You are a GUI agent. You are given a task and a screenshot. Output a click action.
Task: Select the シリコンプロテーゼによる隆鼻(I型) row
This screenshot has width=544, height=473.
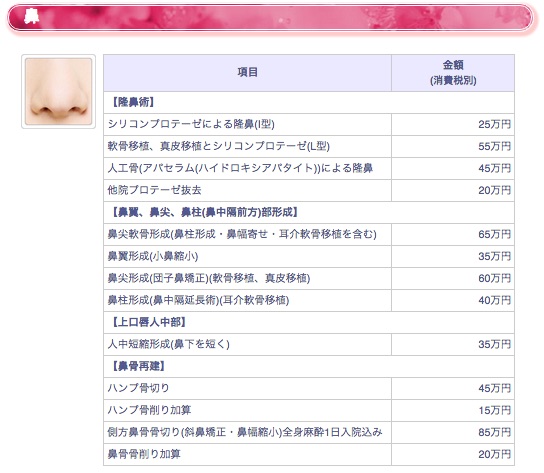click(309, 124)
